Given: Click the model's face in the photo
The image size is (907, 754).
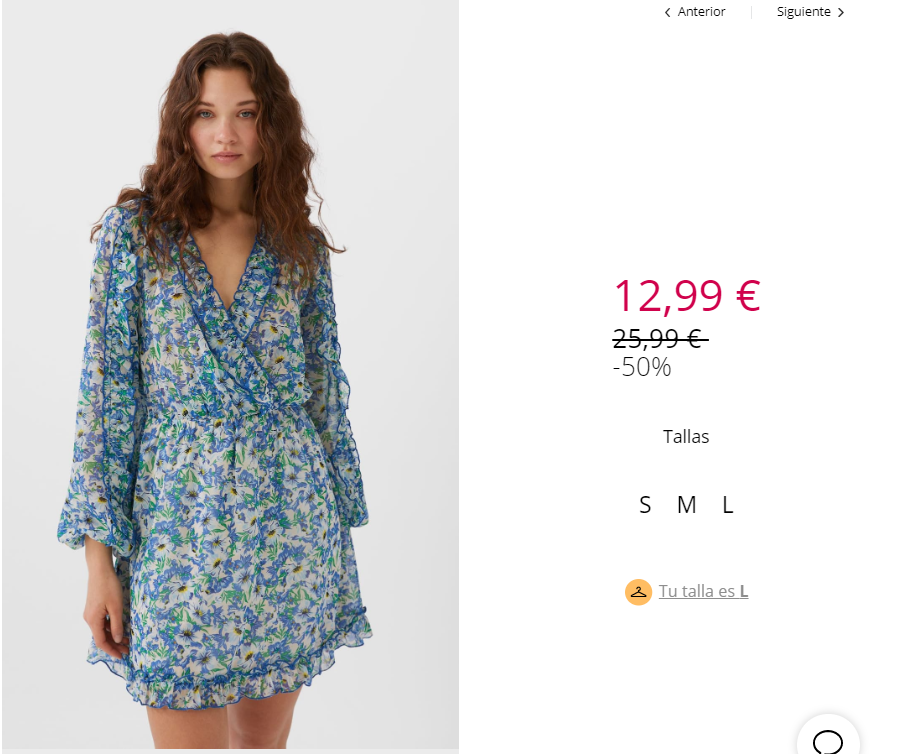Looking at the screenshot, I should pos(227,123).
